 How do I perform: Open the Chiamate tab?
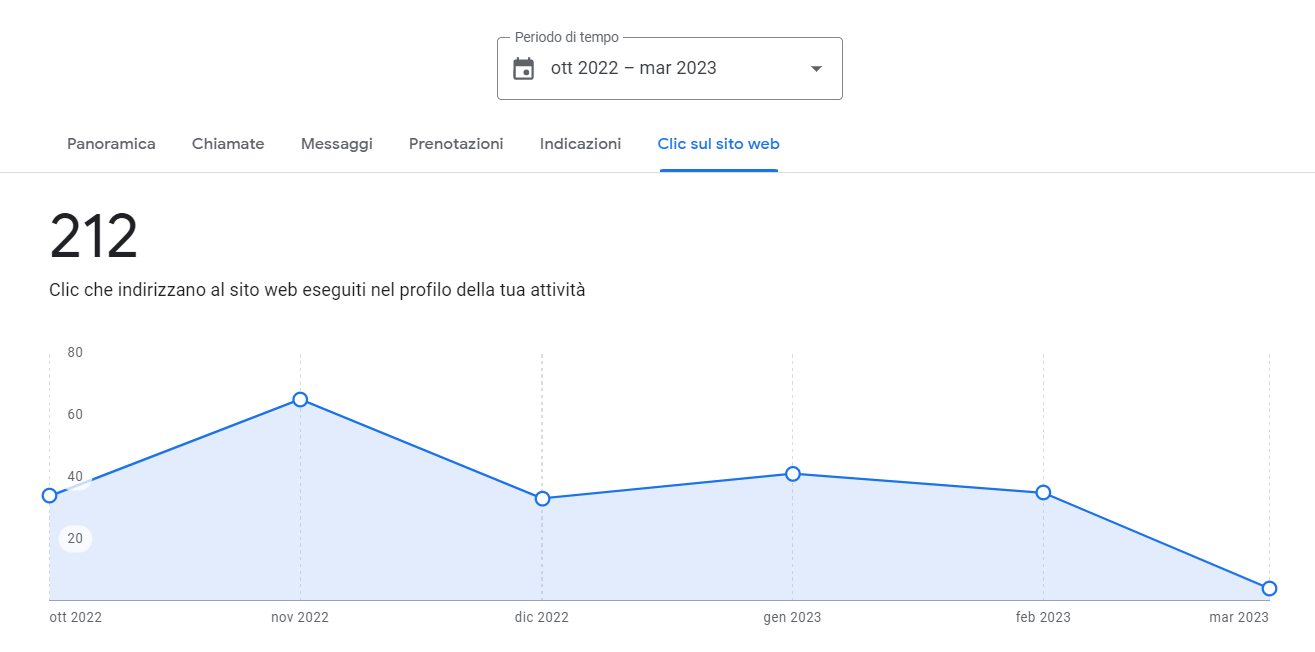click(x=228, y=144)
